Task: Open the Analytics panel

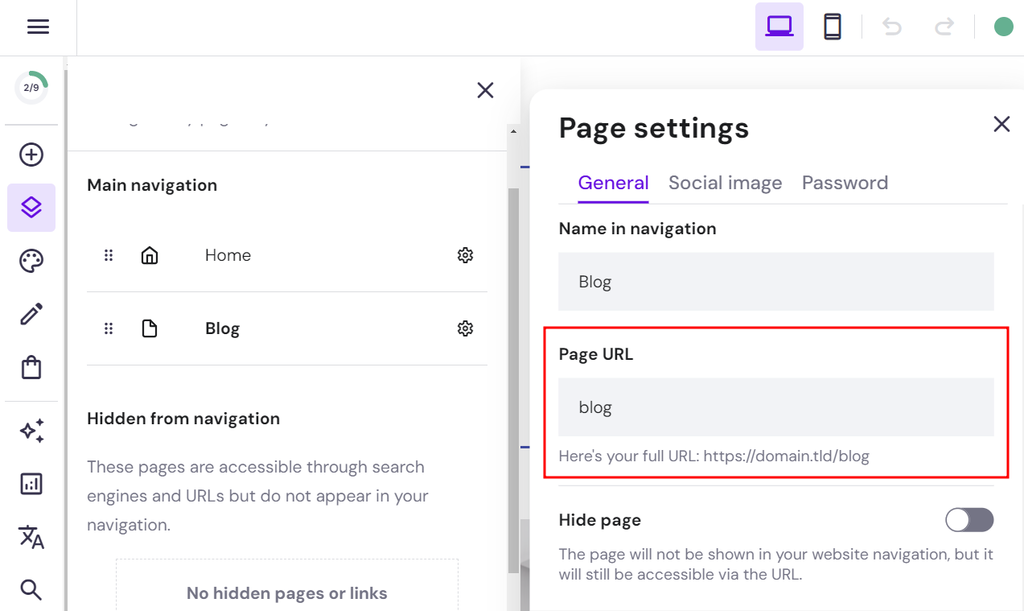Action: [x=31, y=484]
